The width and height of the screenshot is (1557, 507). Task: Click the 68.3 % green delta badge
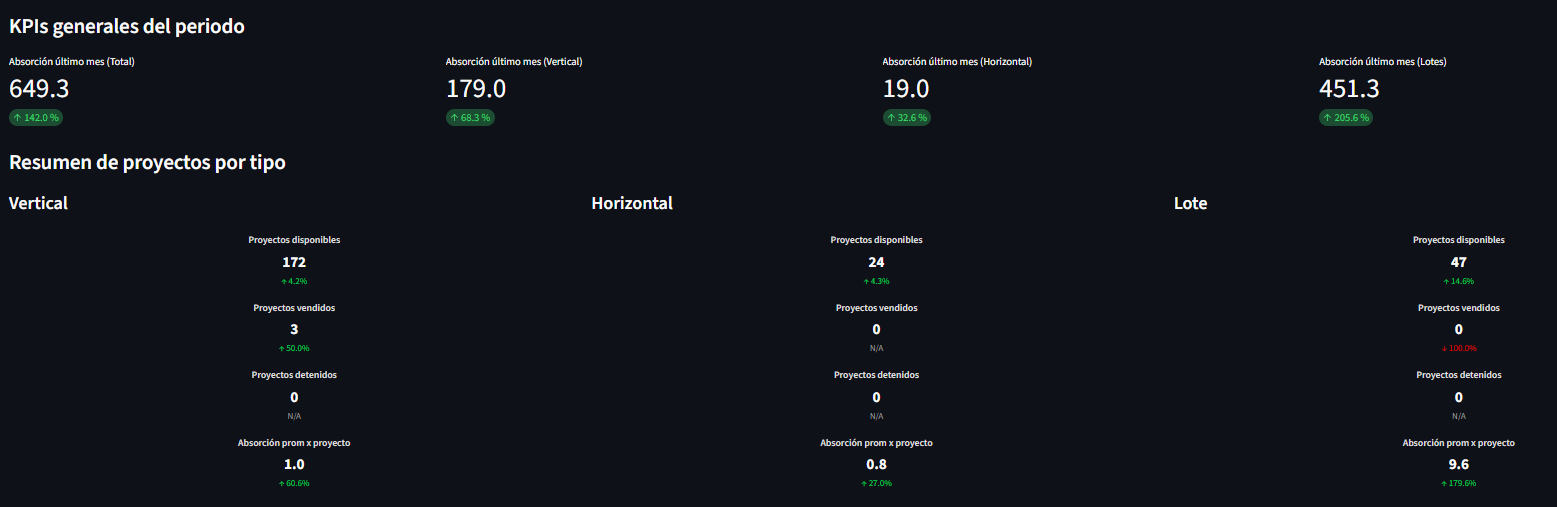pos(470,118)
